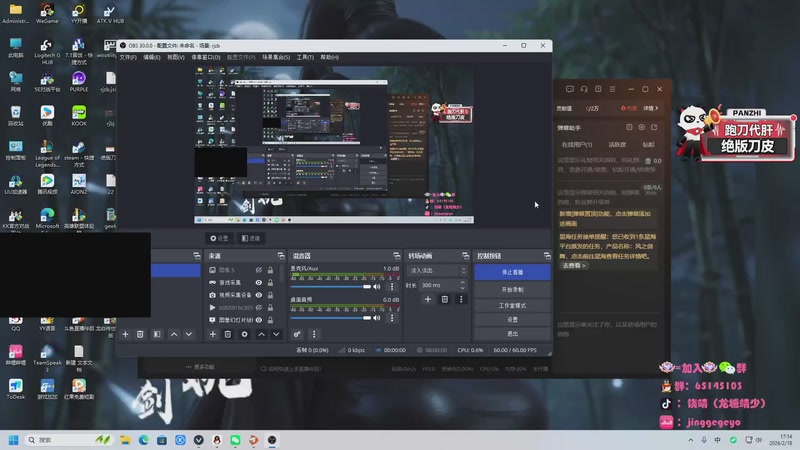Open mixer panel three-dot menu
Viewport: 800px width, 450px height.
click(314, 334)
